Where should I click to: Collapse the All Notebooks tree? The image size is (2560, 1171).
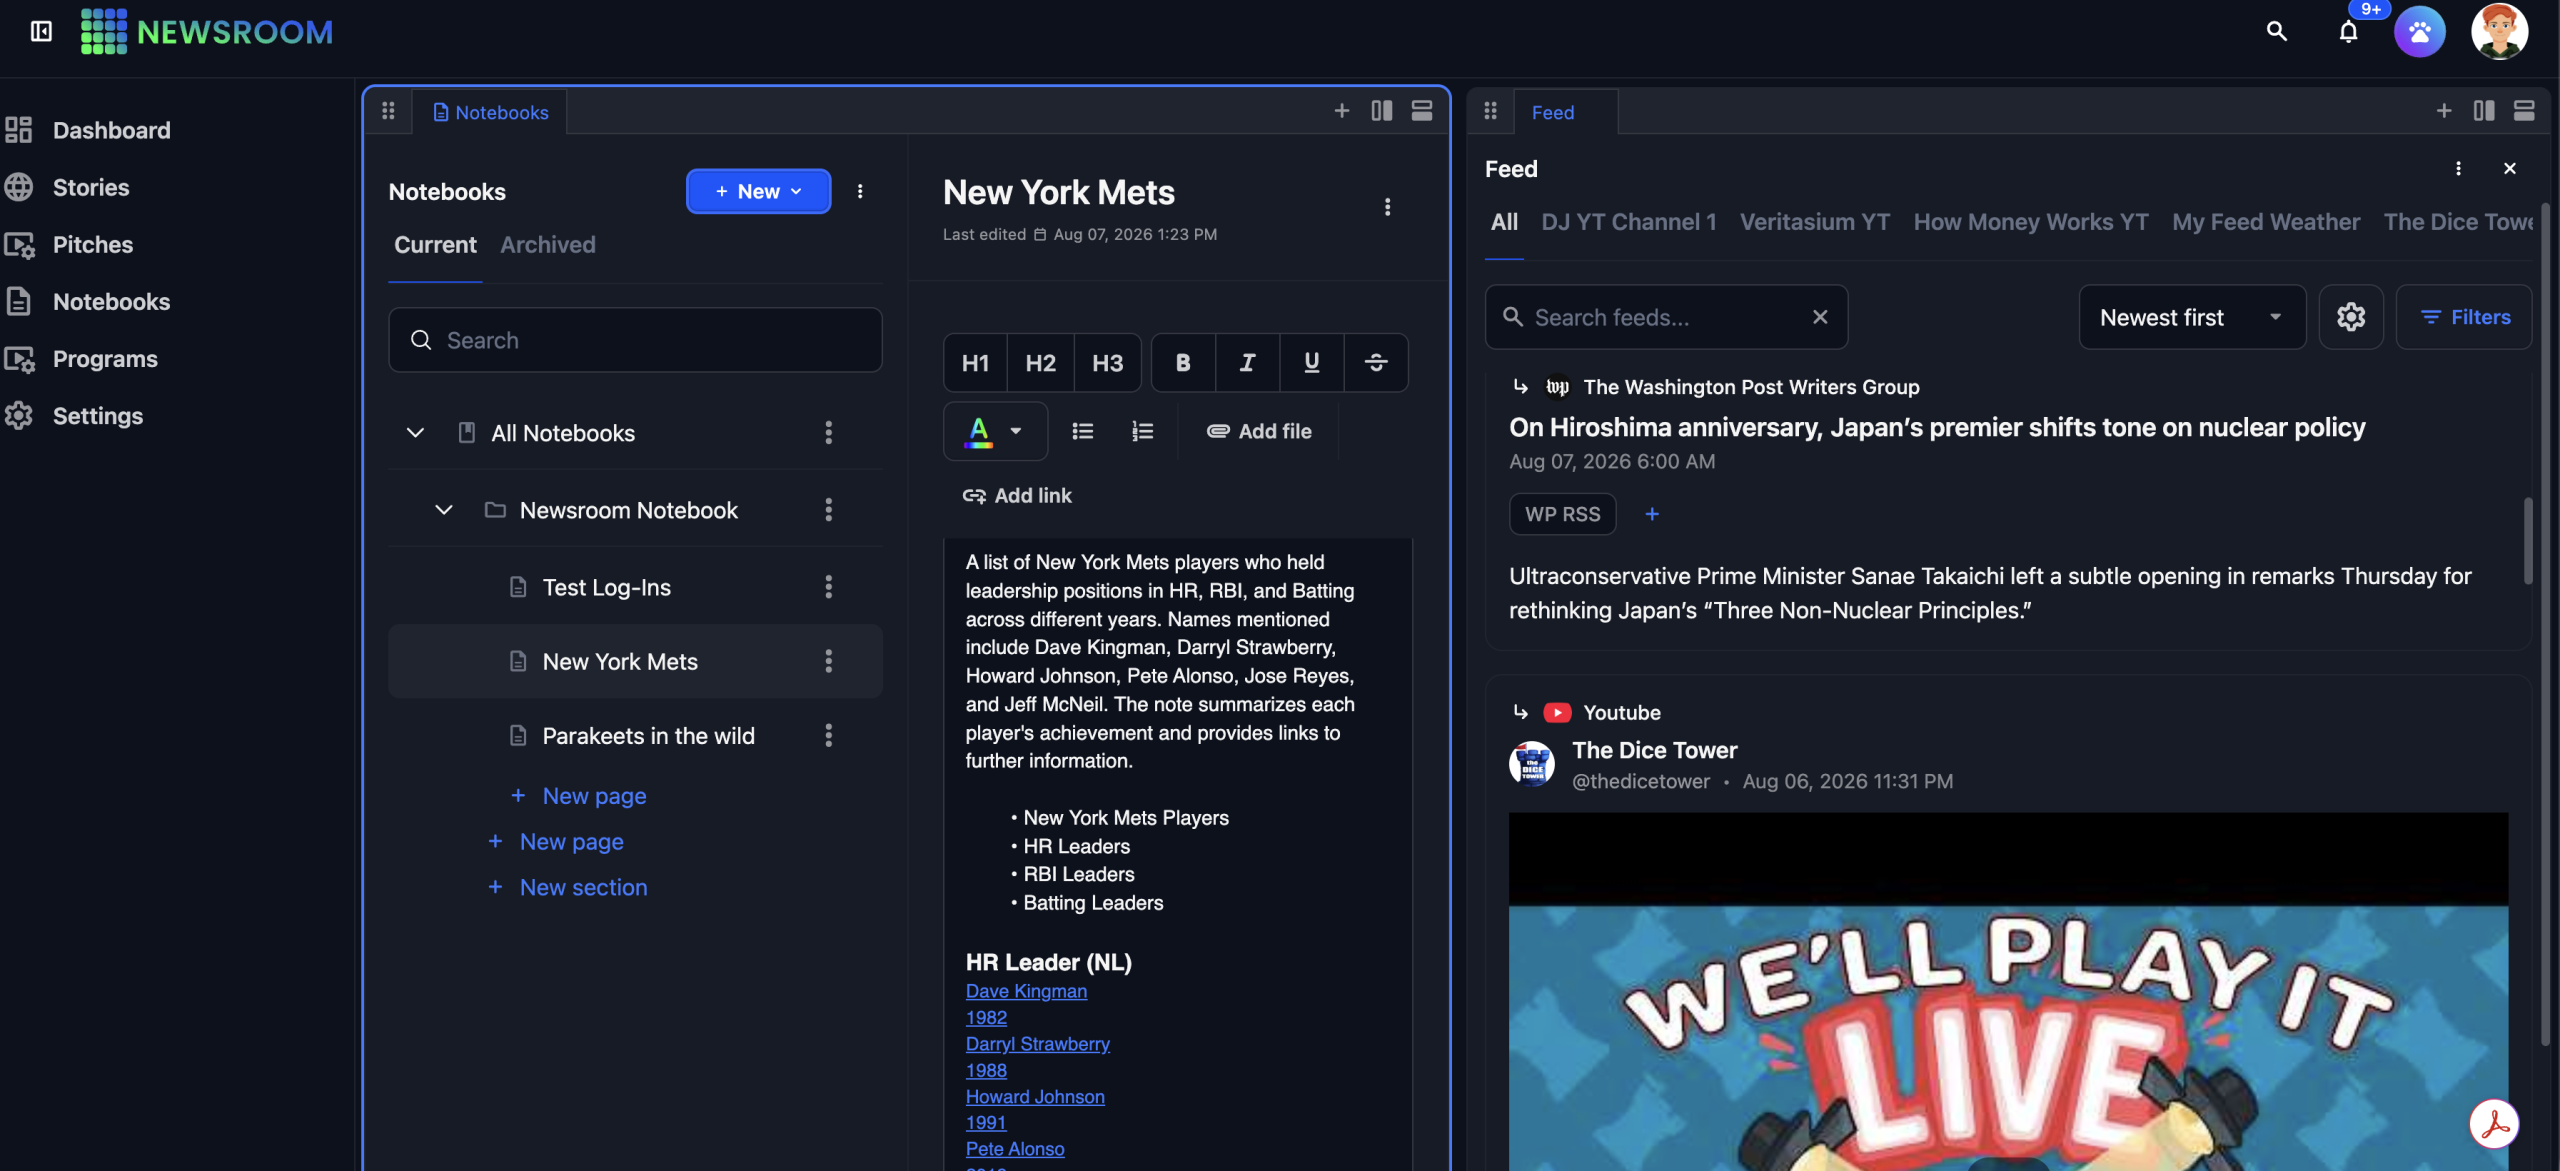(415, 433)
